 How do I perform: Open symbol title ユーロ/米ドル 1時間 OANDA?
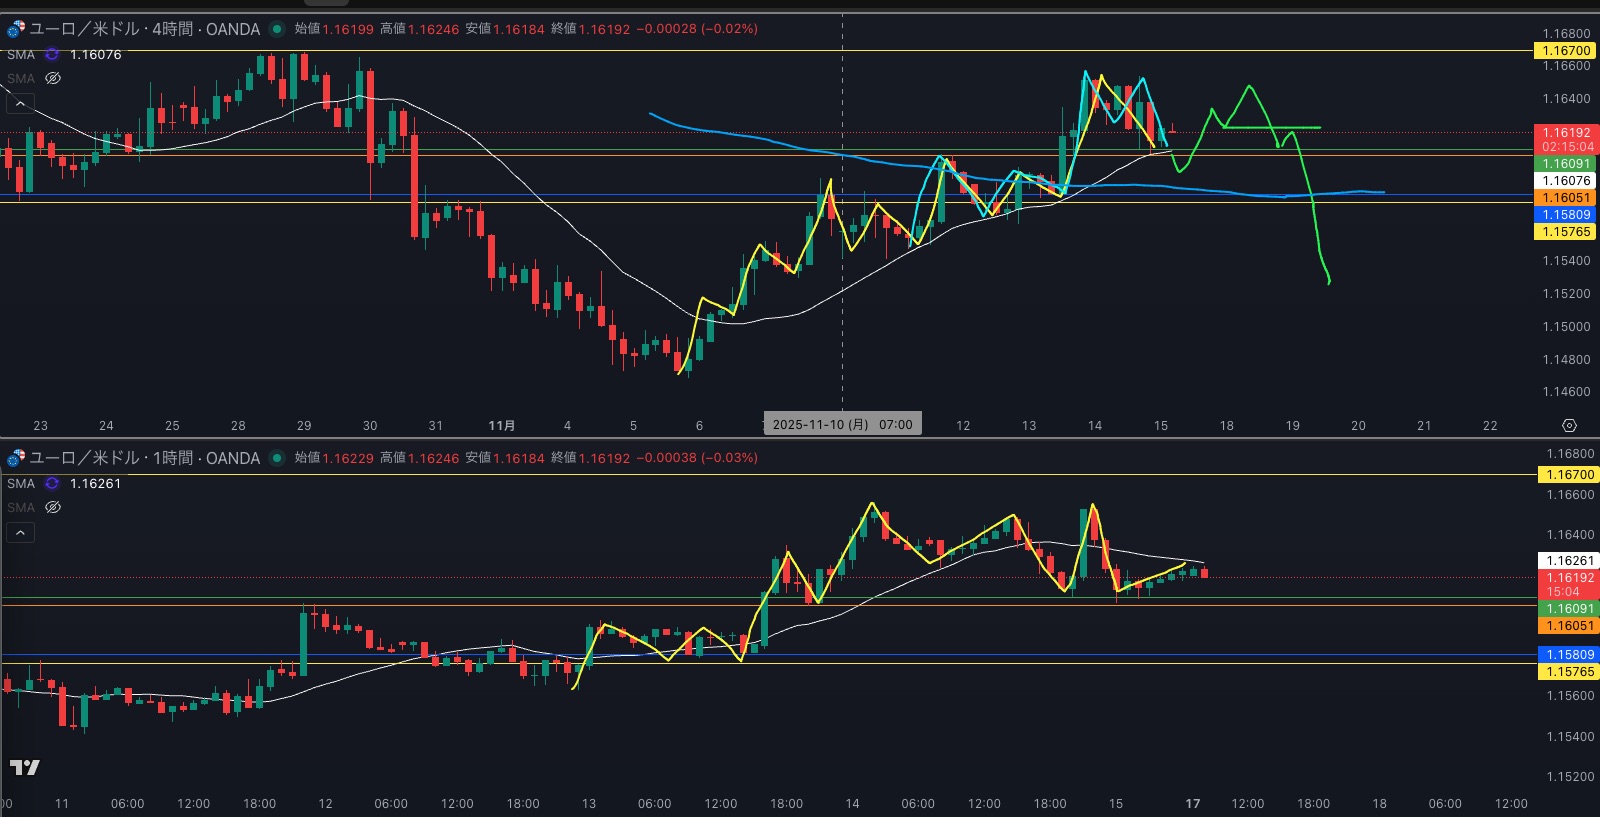(144, 458)
